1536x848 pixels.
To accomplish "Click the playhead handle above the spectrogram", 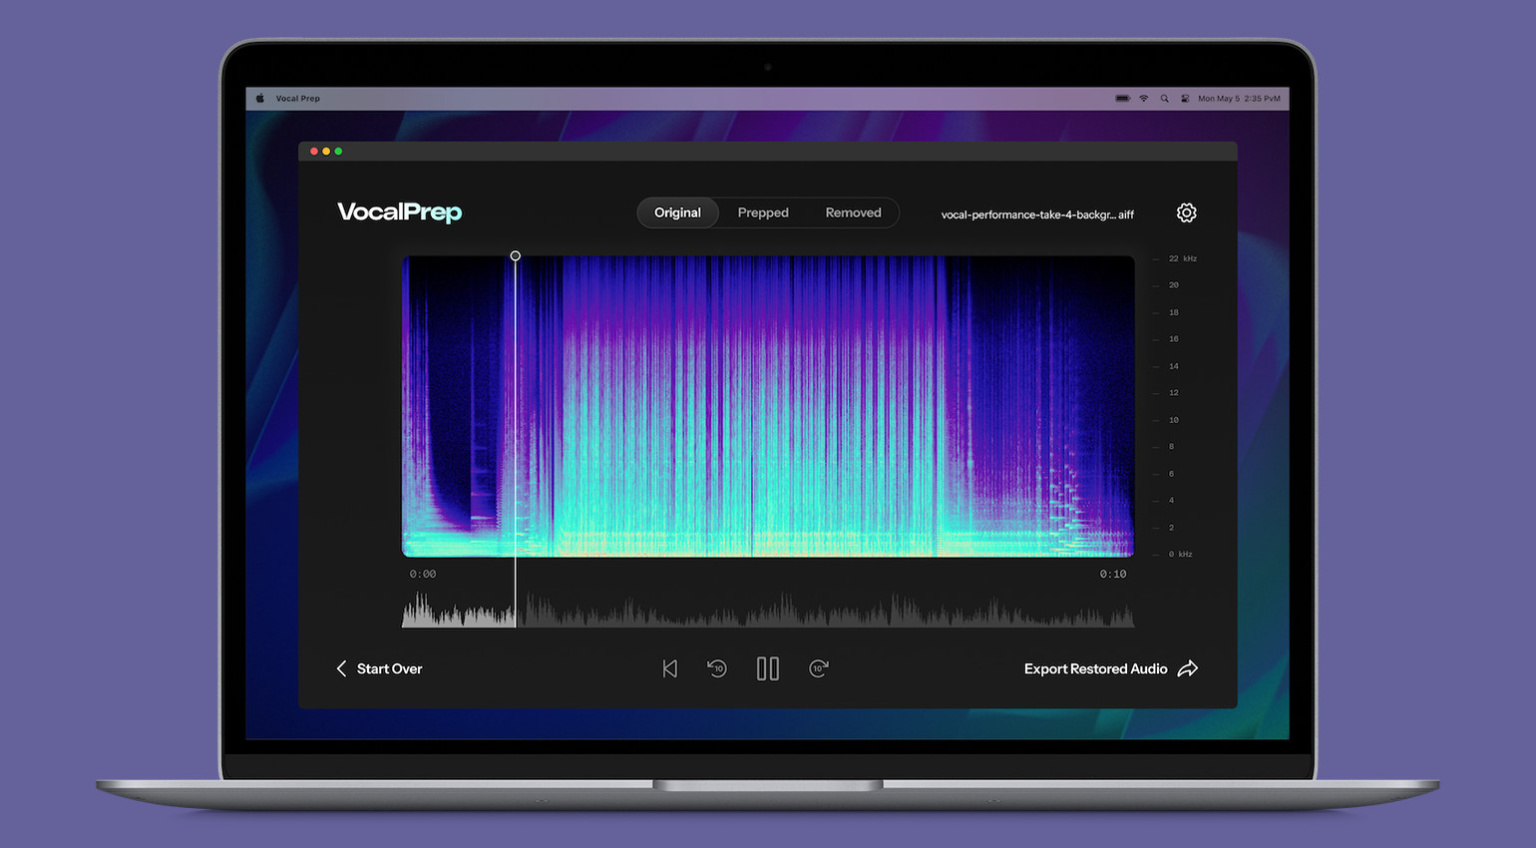I will point(515,256).
